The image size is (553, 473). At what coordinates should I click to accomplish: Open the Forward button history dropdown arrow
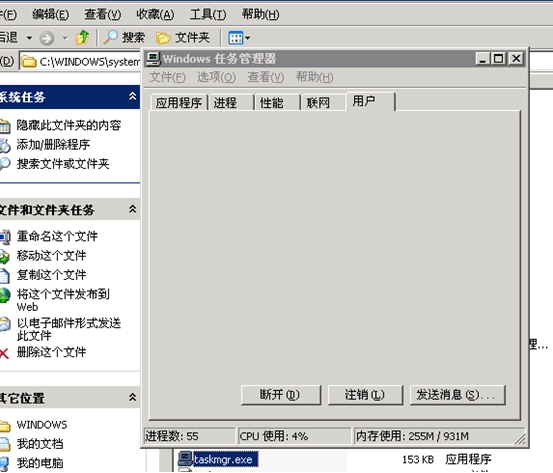click(65, 38)
